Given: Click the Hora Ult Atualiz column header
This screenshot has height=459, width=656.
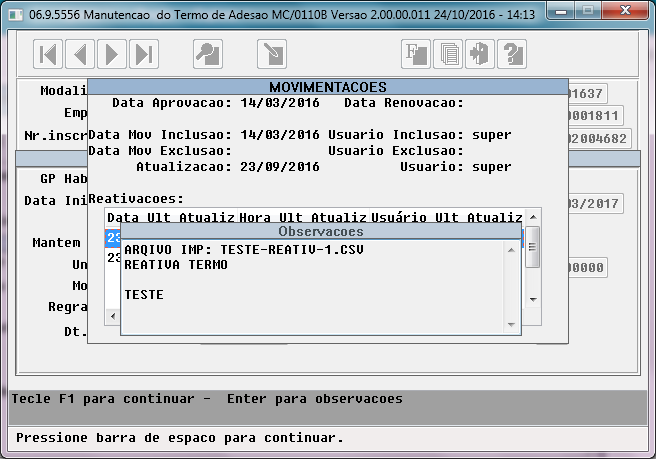Looking at the screenshot, I should tap(303, 217).
